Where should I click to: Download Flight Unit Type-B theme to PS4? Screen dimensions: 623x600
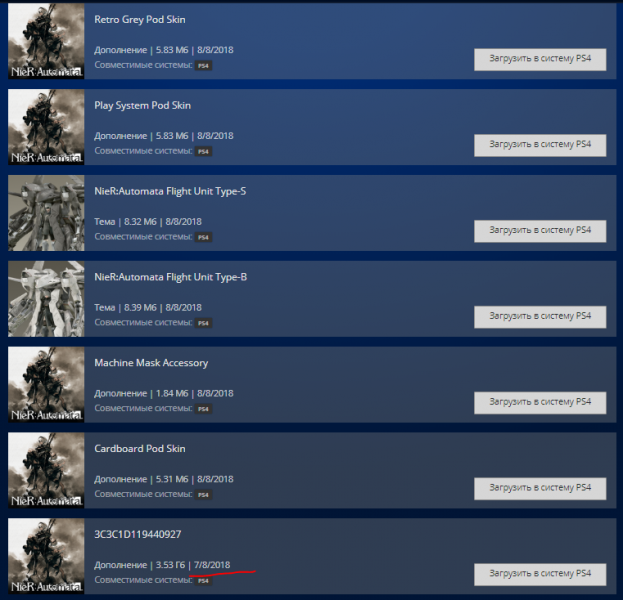[540, 317]
